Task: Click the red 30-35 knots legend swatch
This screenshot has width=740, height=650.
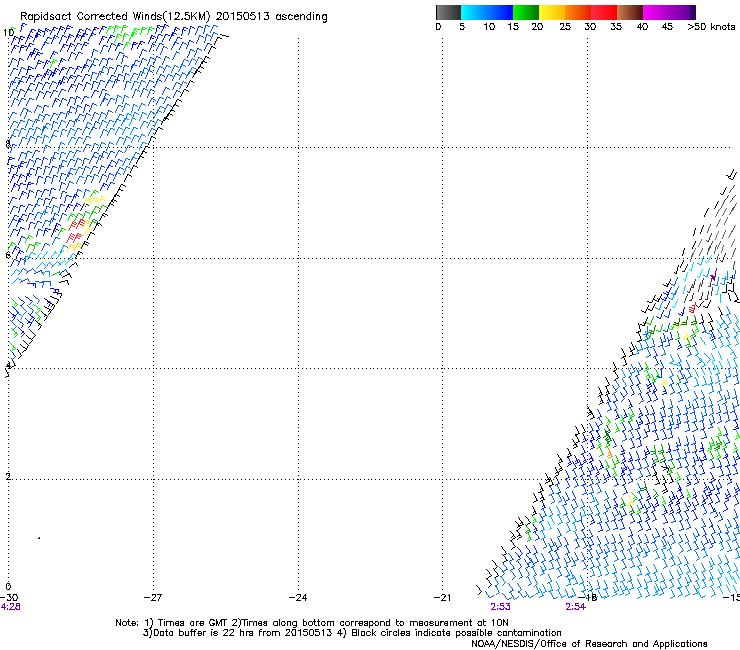Action: 604,12
